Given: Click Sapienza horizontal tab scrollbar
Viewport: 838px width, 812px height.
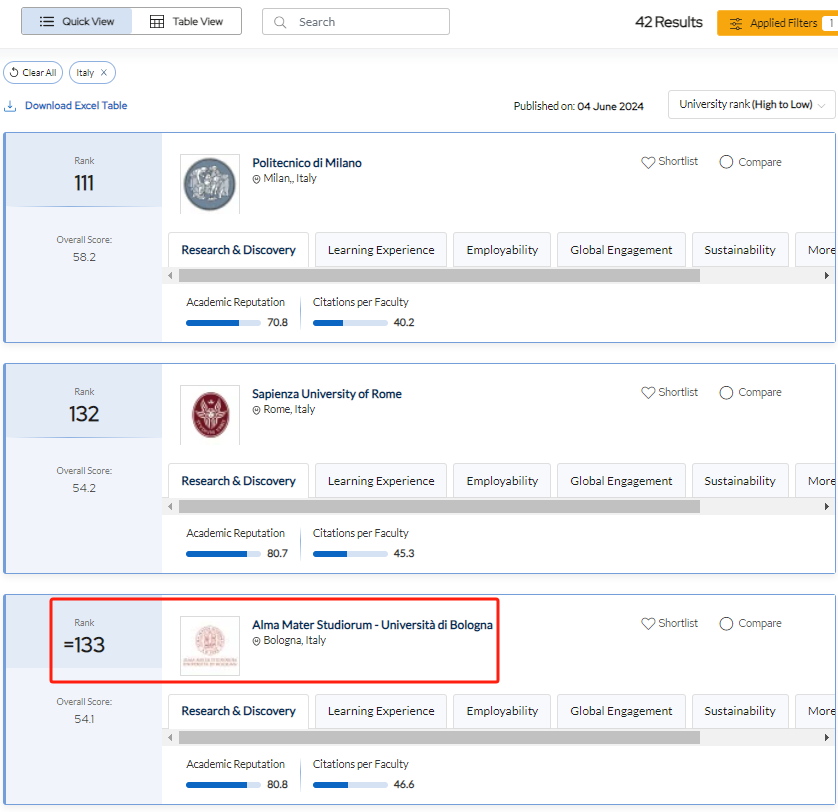Looking at the screenshot, I should click(x=439, y=507).
